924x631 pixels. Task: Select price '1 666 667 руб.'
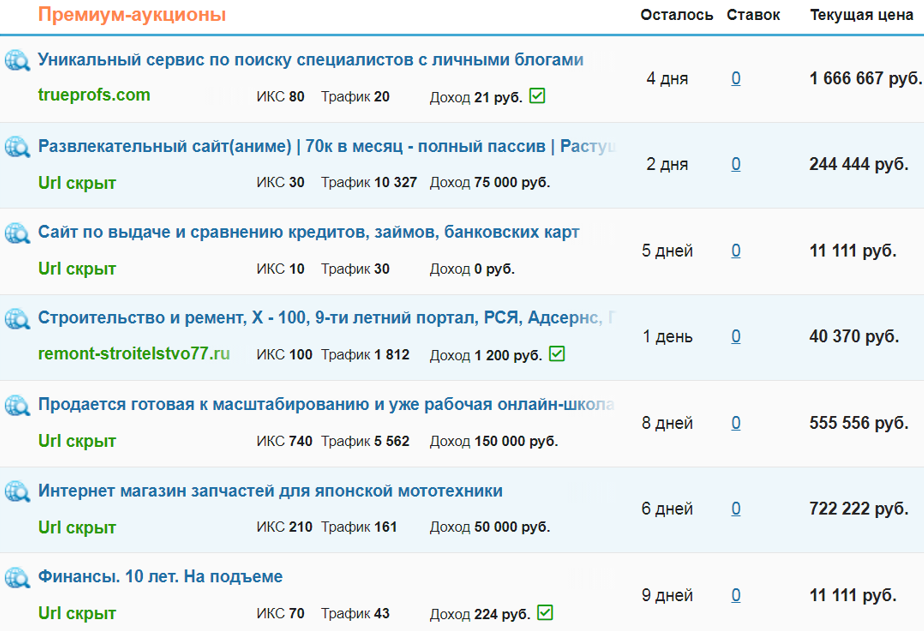pos(866,78)
